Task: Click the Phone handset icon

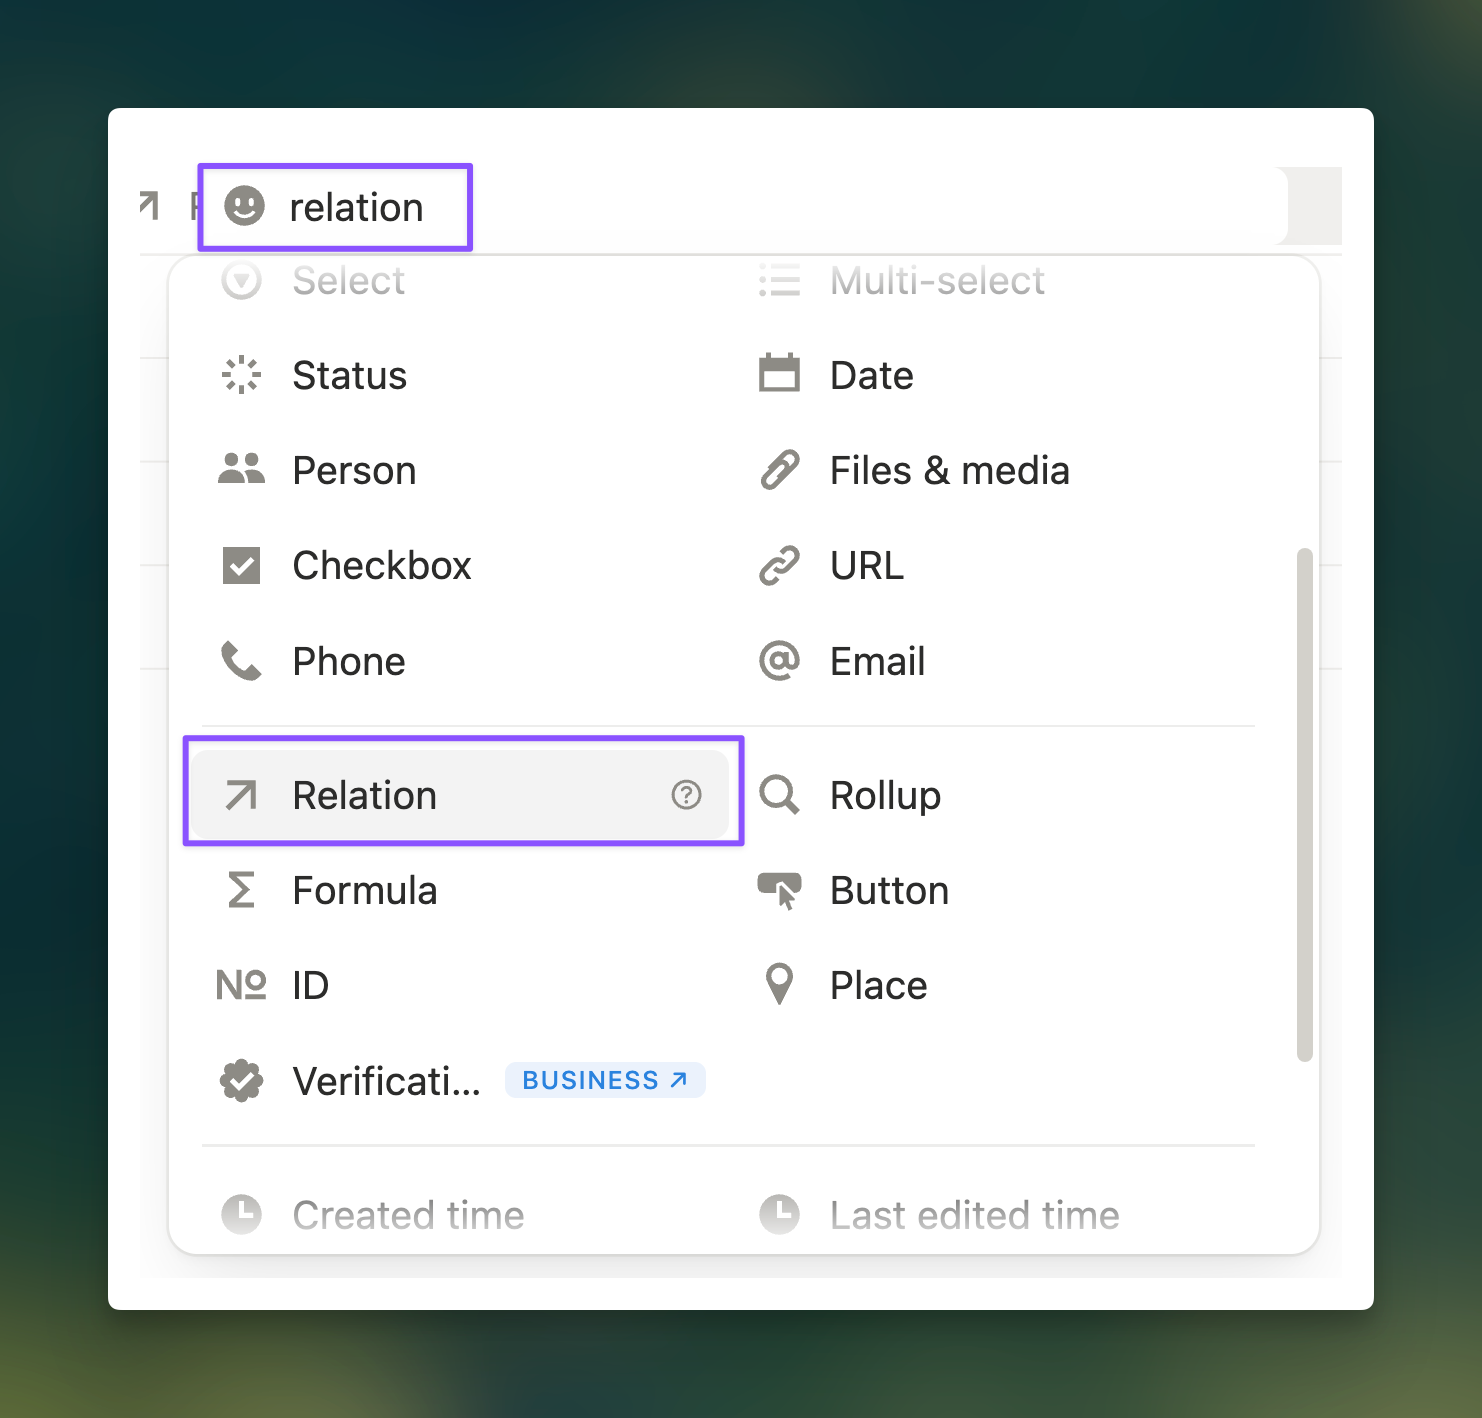Action: tap(241, 661)
